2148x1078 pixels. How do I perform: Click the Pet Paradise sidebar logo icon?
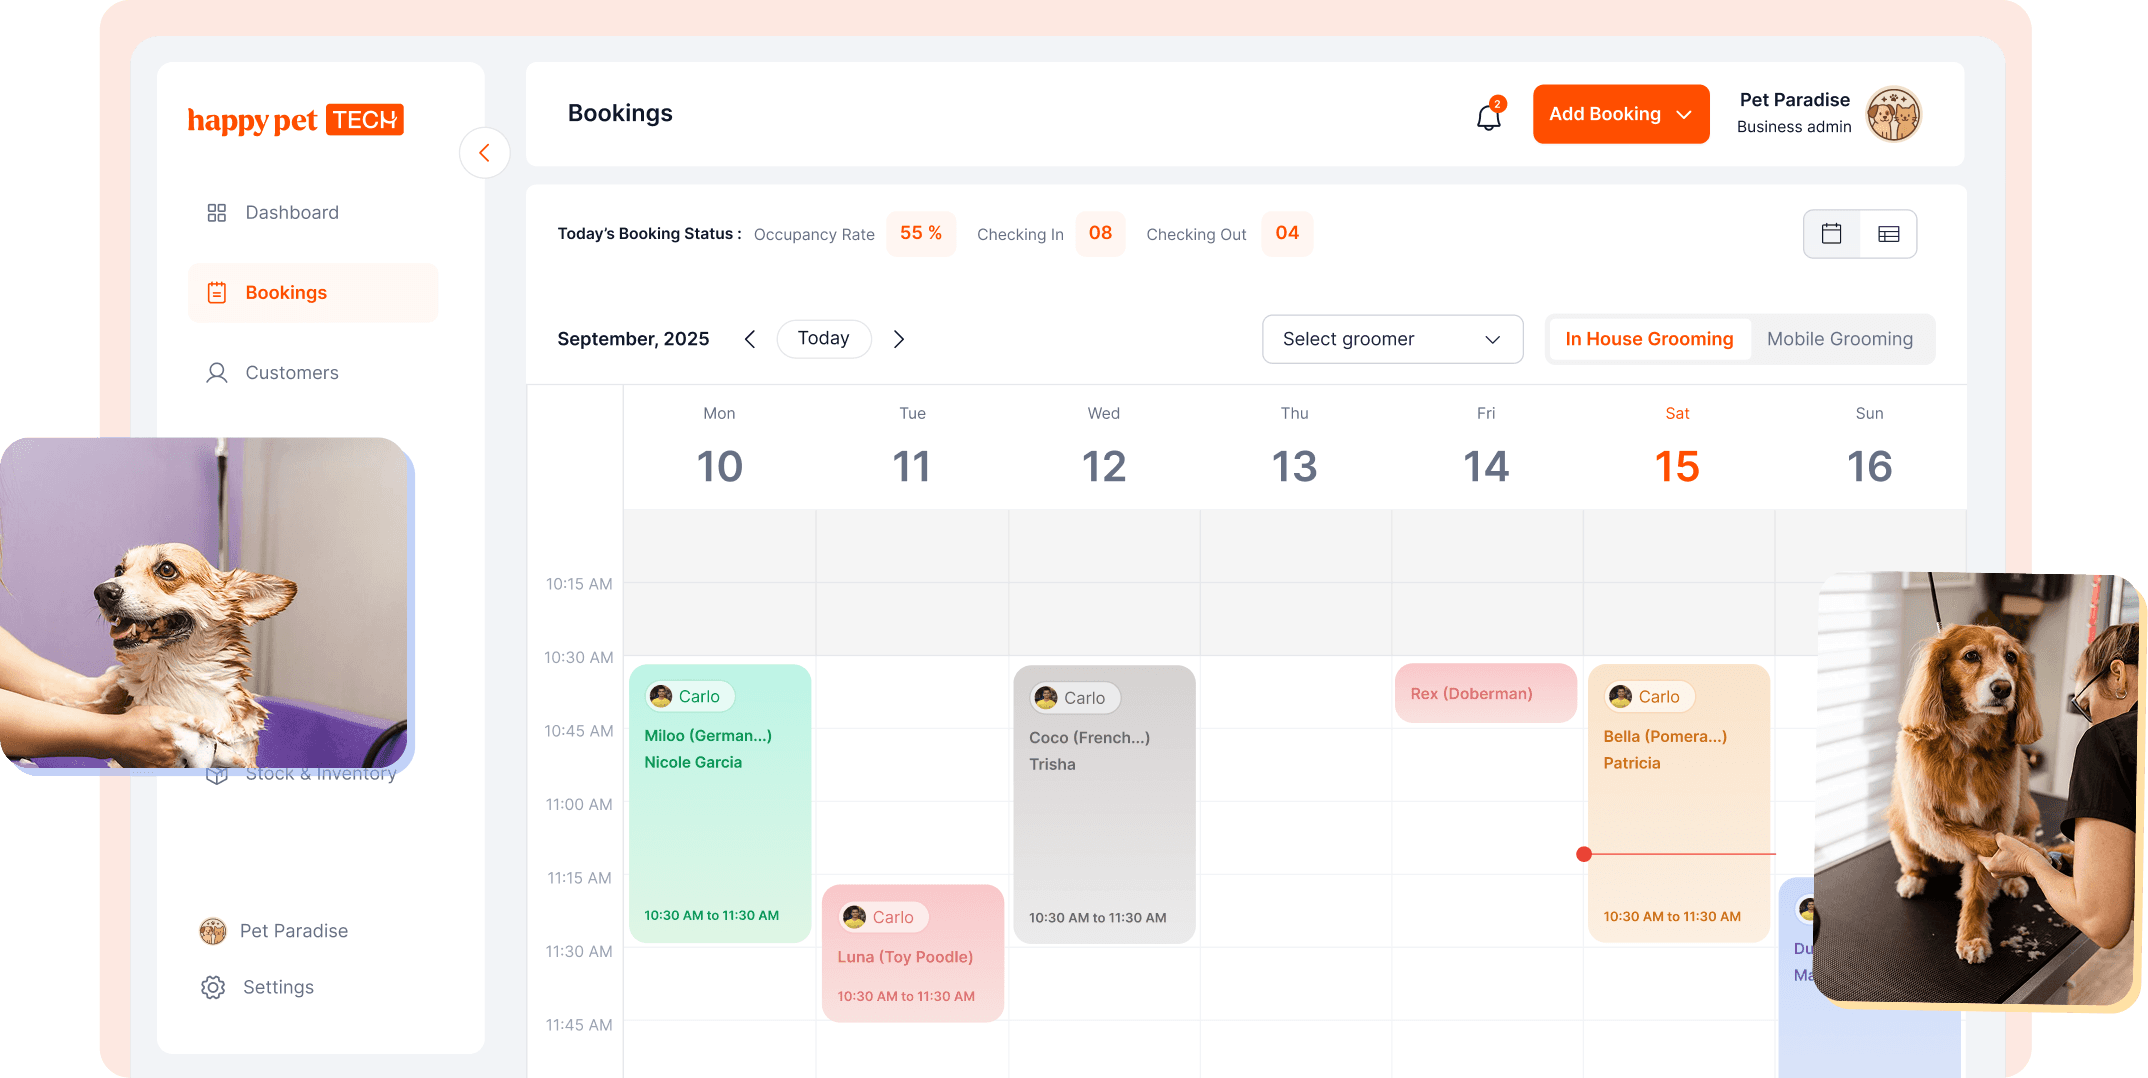(x=213, y=931)
